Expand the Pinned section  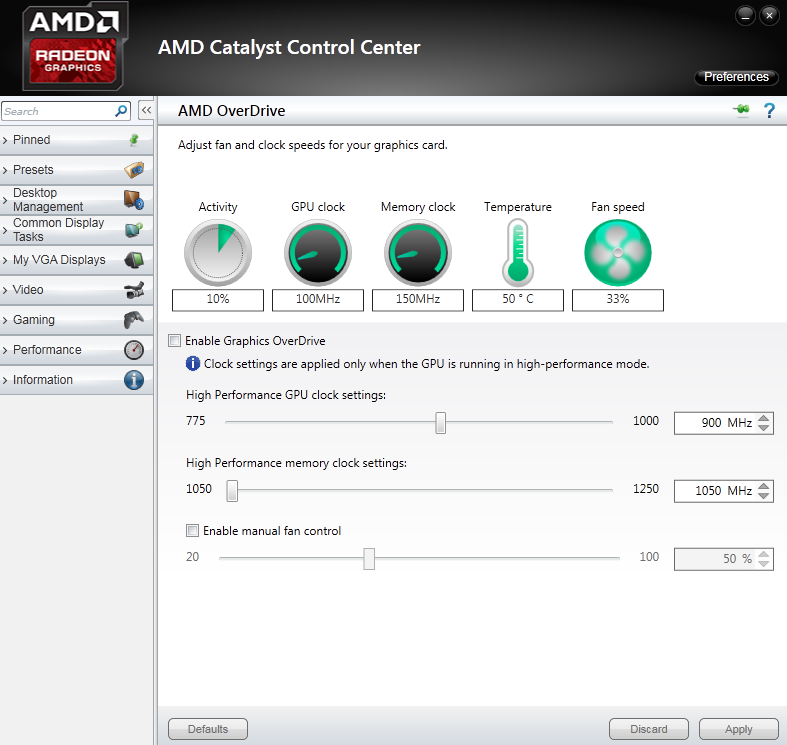5,141
